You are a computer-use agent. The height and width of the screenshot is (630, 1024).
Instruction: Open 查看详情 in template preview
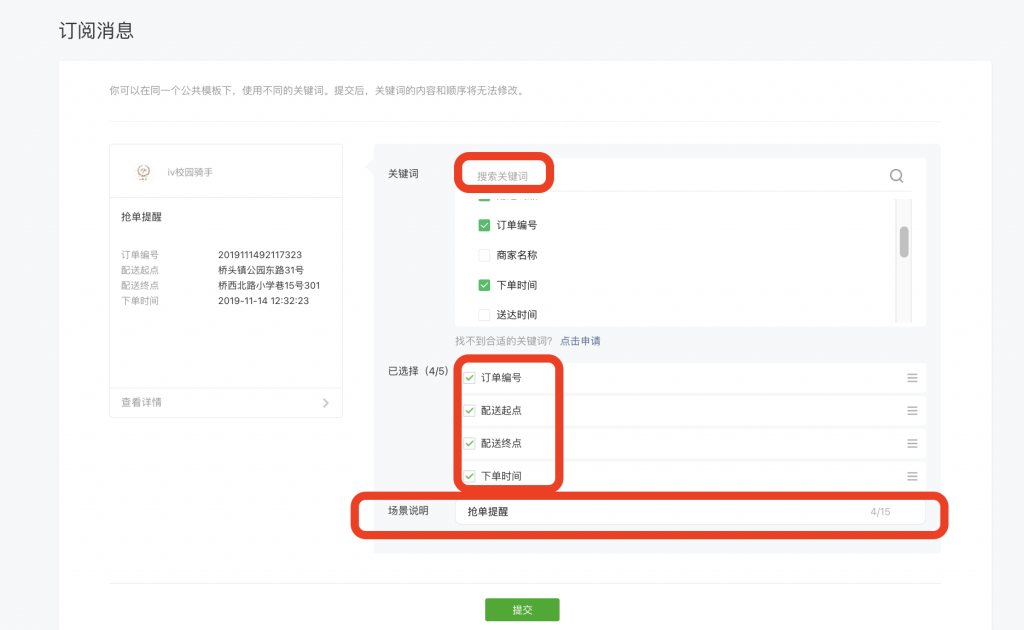(x=142, y=403)
